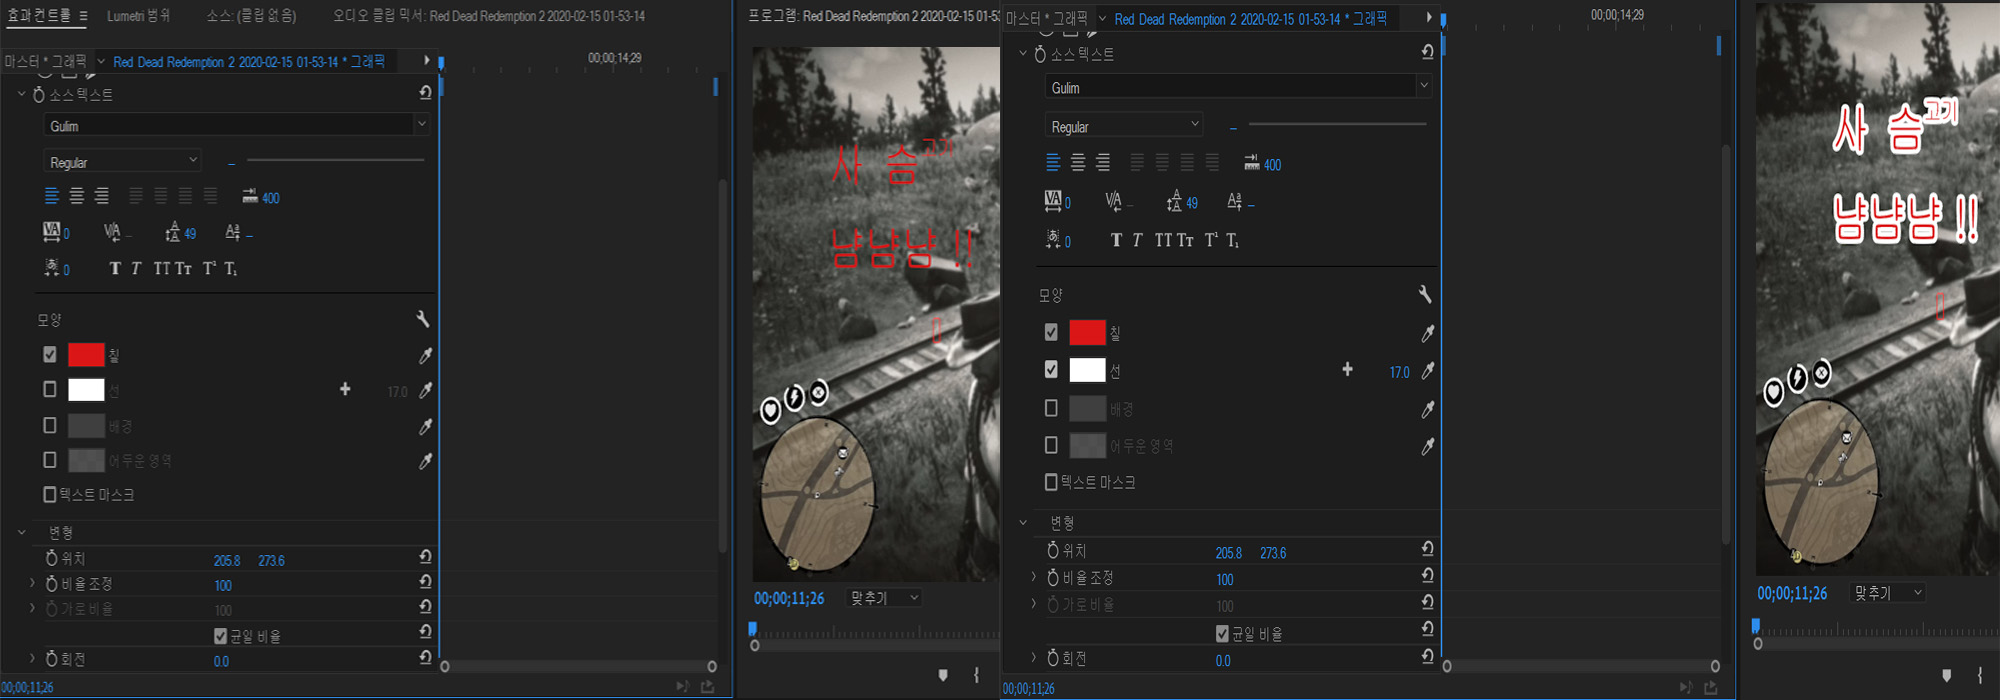Viewport: 2000px width, 700px height.
Task: Expand 회전 in the right panel
Action: click(1033, 658)
